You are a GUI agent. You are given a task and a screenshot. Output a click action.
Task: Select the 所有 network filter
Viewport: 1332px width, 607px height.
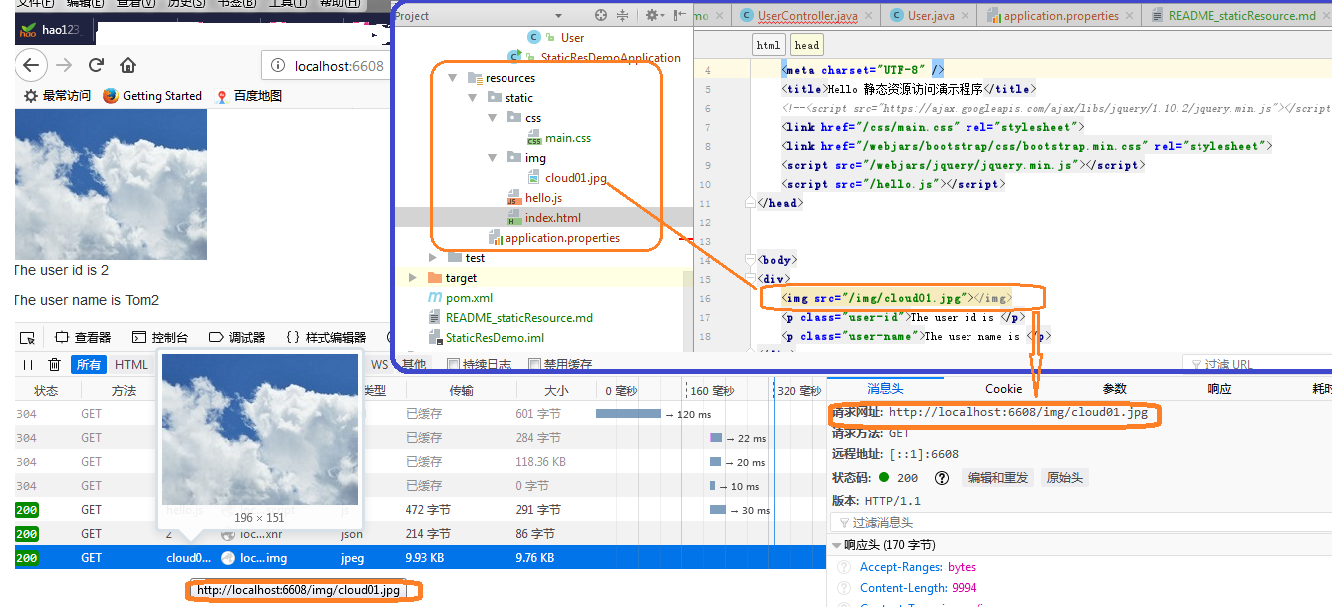tap(89, 365)
